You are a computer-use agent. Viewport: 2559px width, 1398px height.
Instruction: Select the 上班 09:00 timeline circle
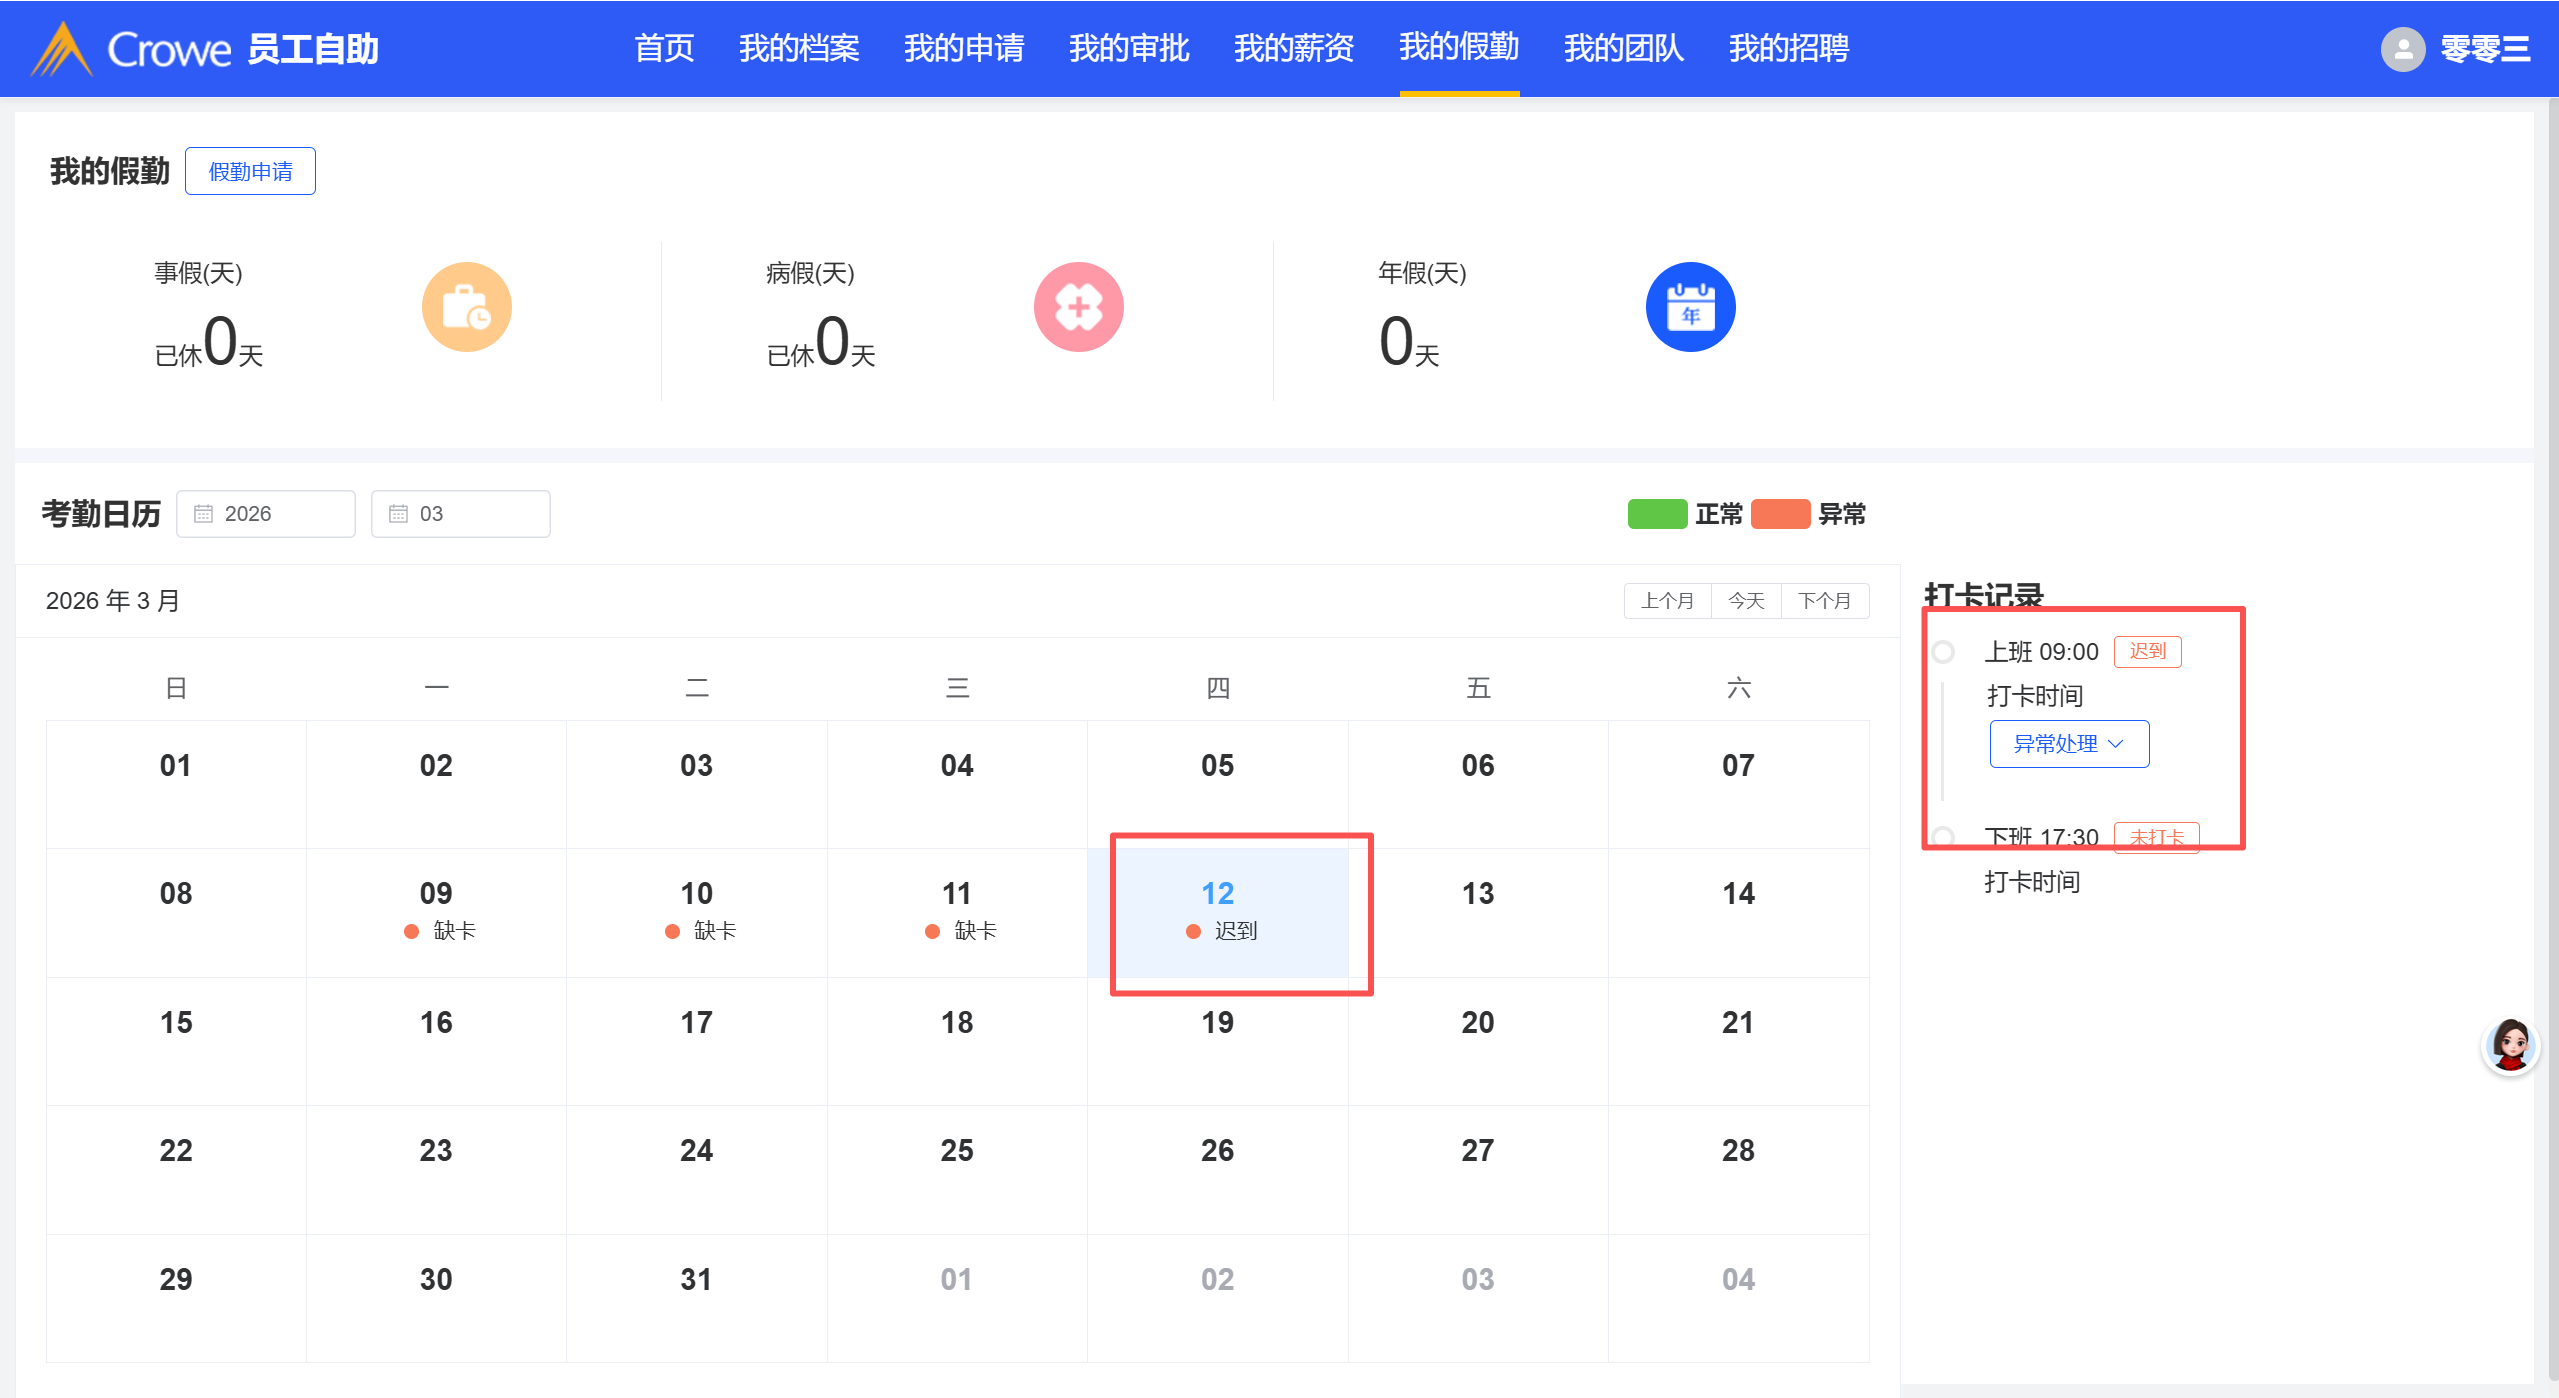tap(1943, 652)
